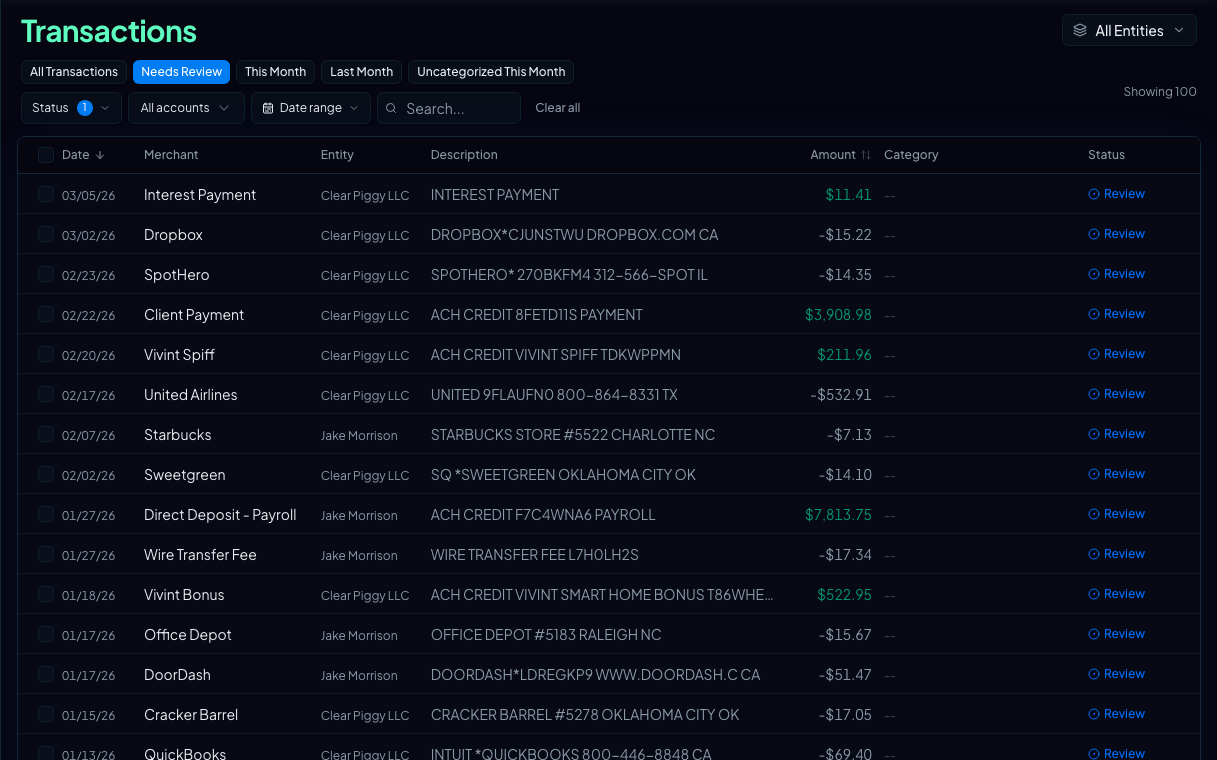Click the $522.95 Vivint Bonus amount
Viewport: 1217px width, 760px height.
[844, 595]
